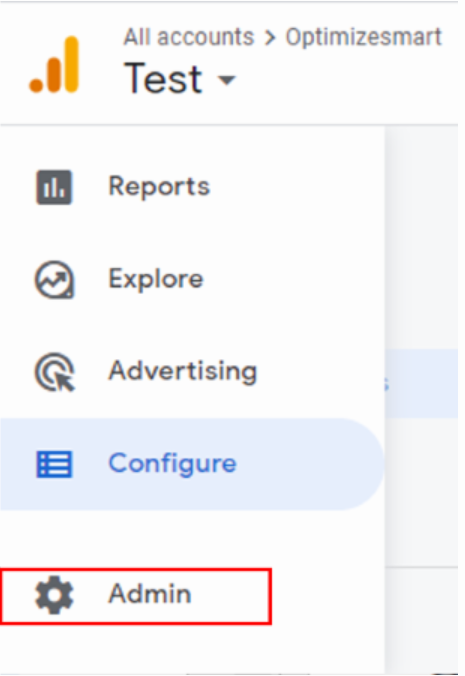Select the Explore trend icon
465x676 pixels.
54,280
